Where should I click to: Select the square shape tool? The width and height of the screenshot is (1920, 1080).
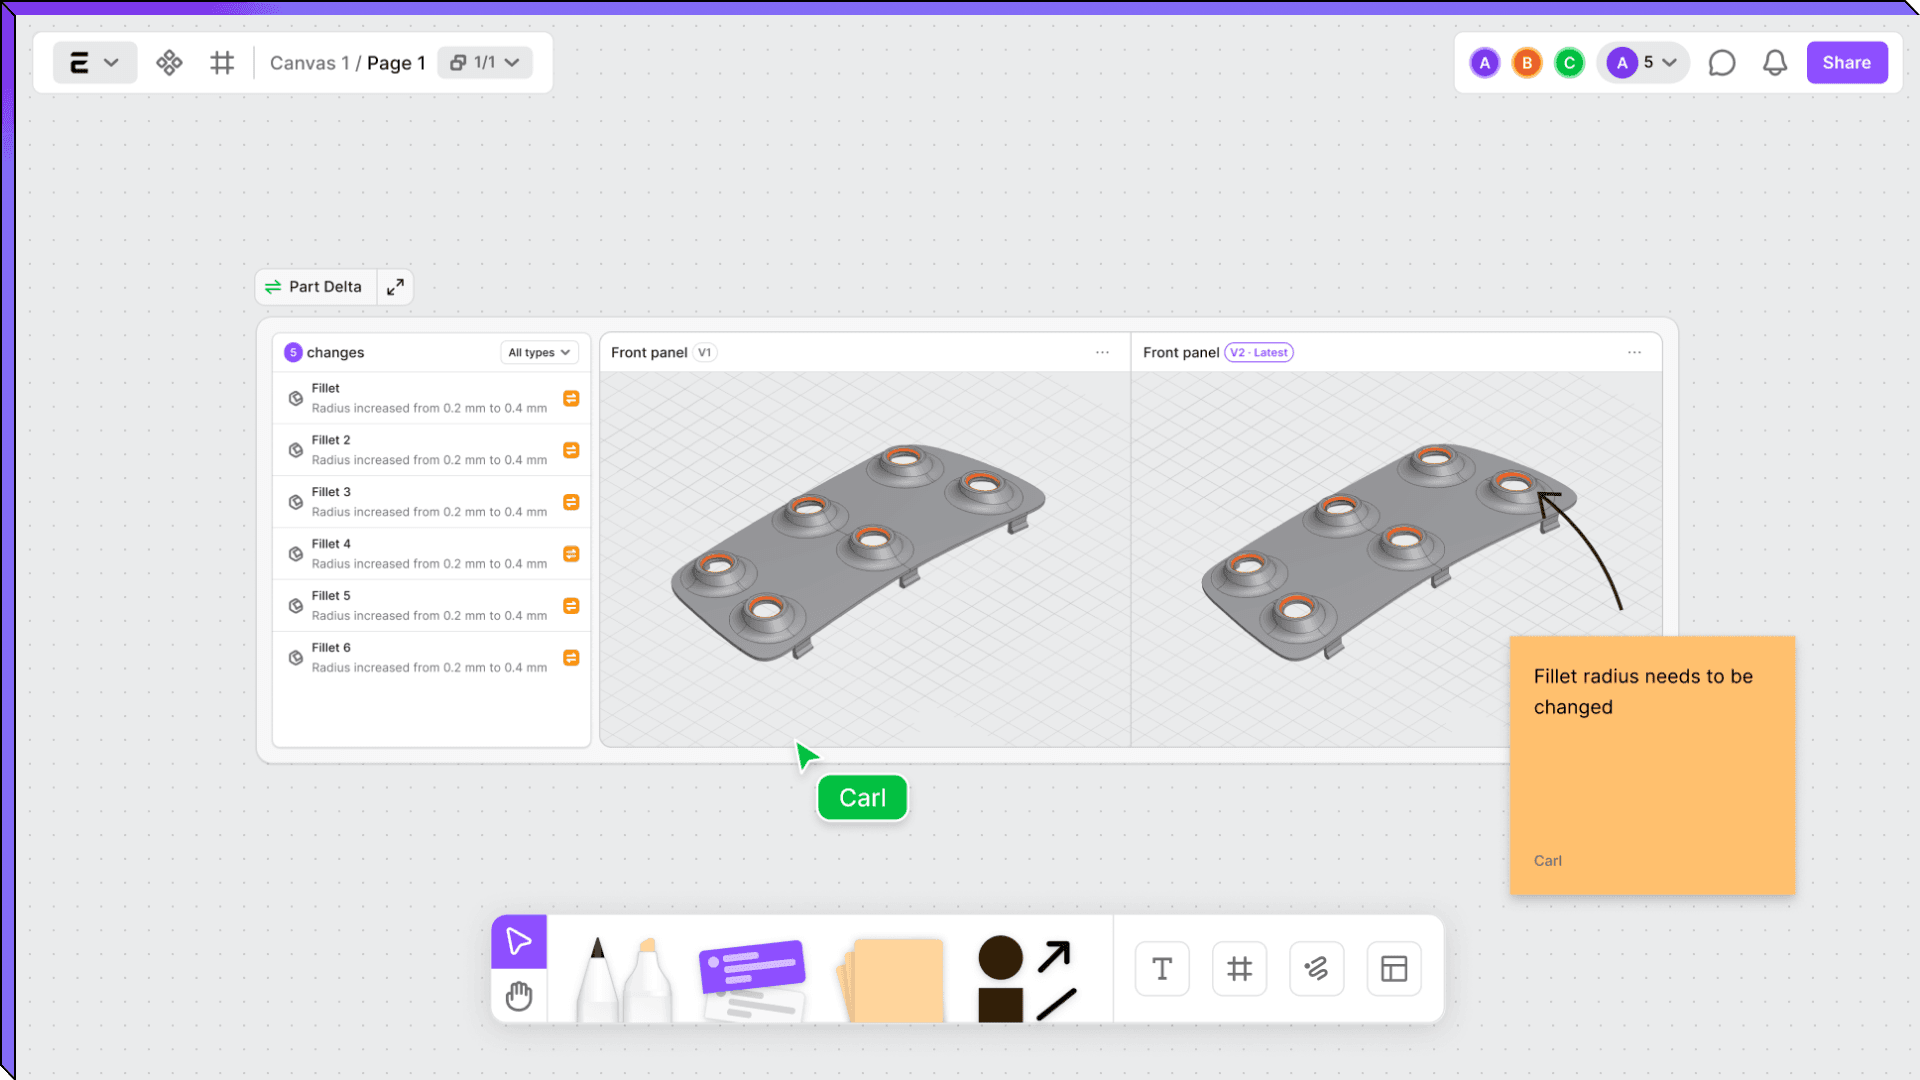(1000, 1004)
